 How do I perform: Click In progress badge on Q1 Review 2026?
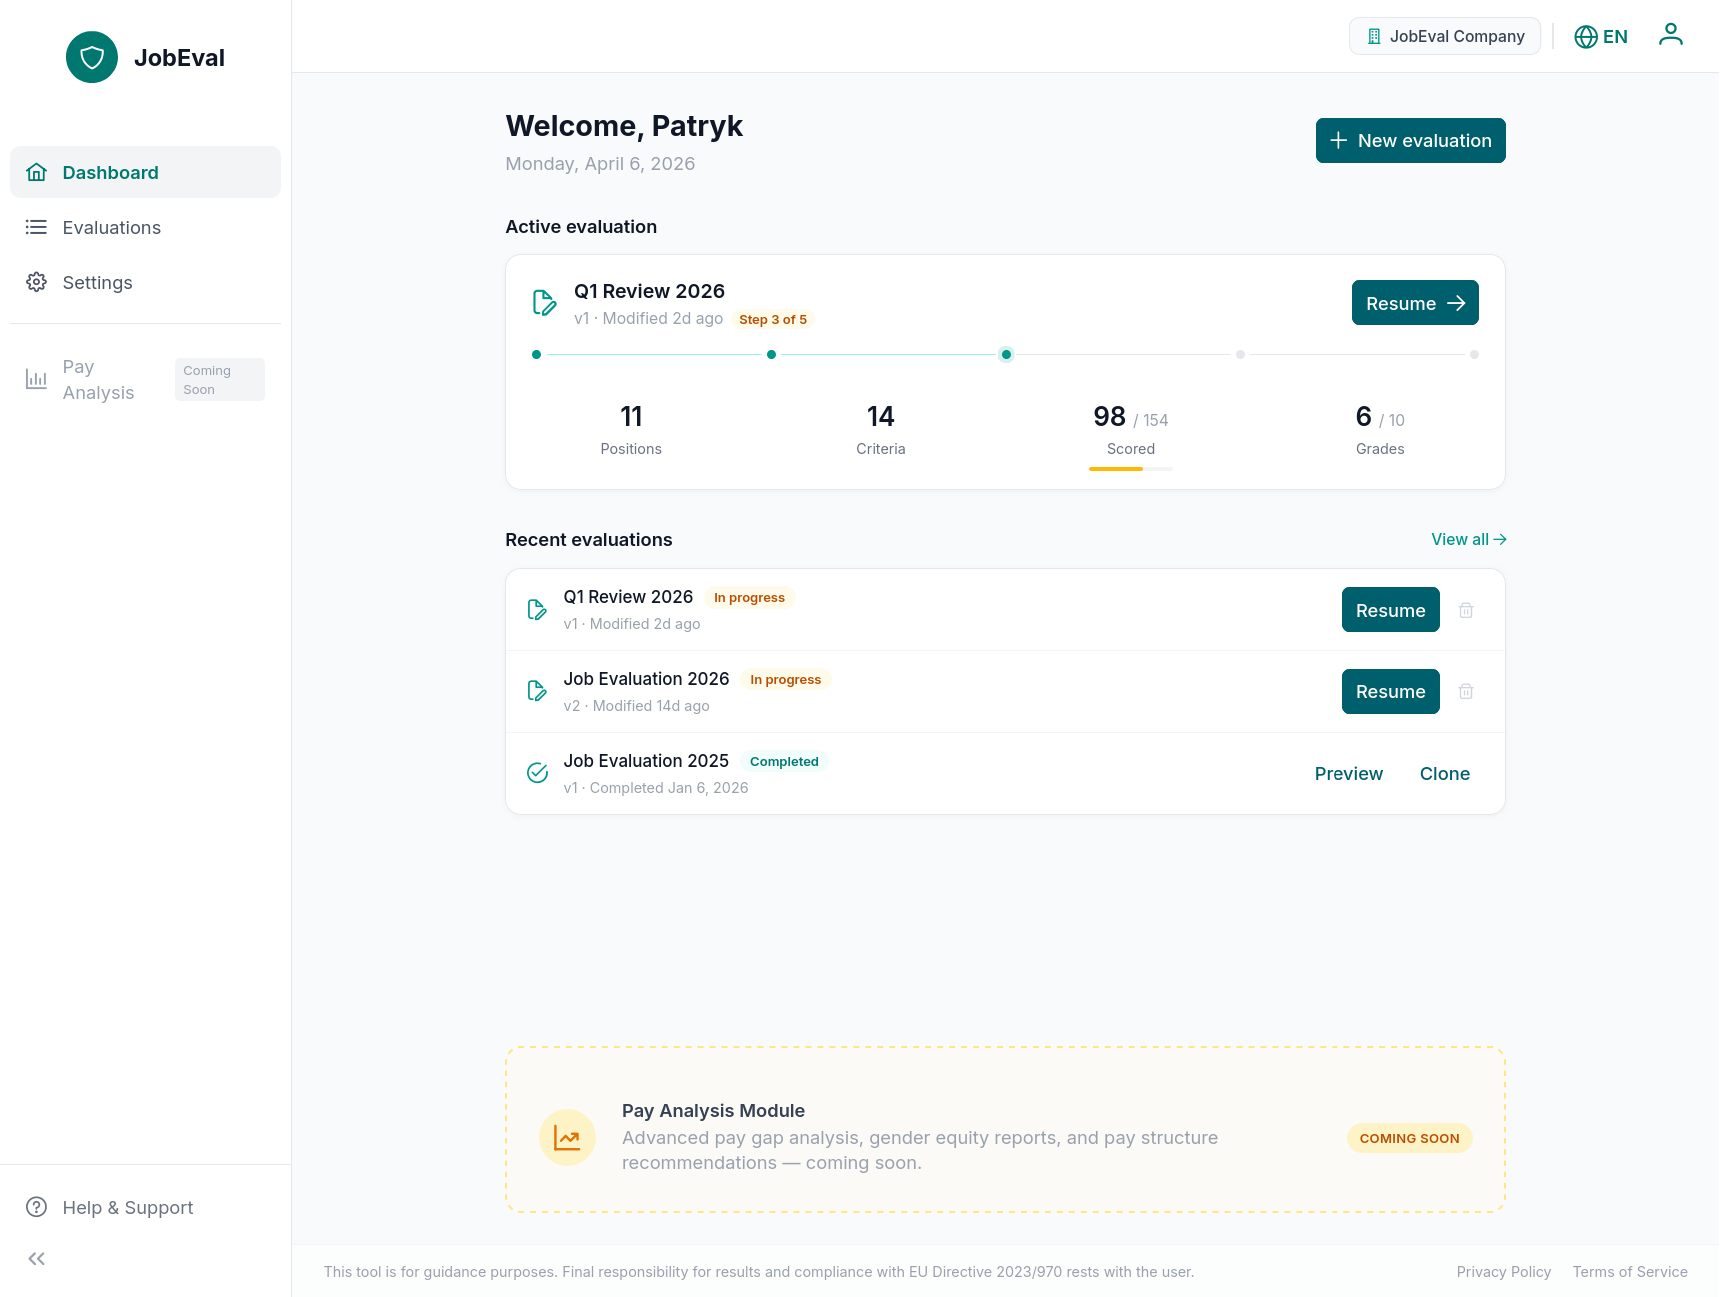[749, 597]
